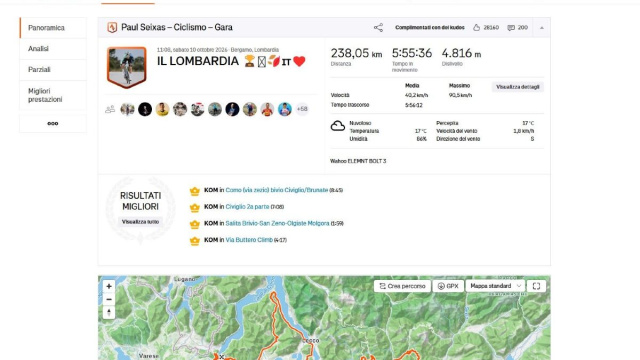
Task: Click the IL LOMBARDIA activity title
Action: (x=198, y=61)
